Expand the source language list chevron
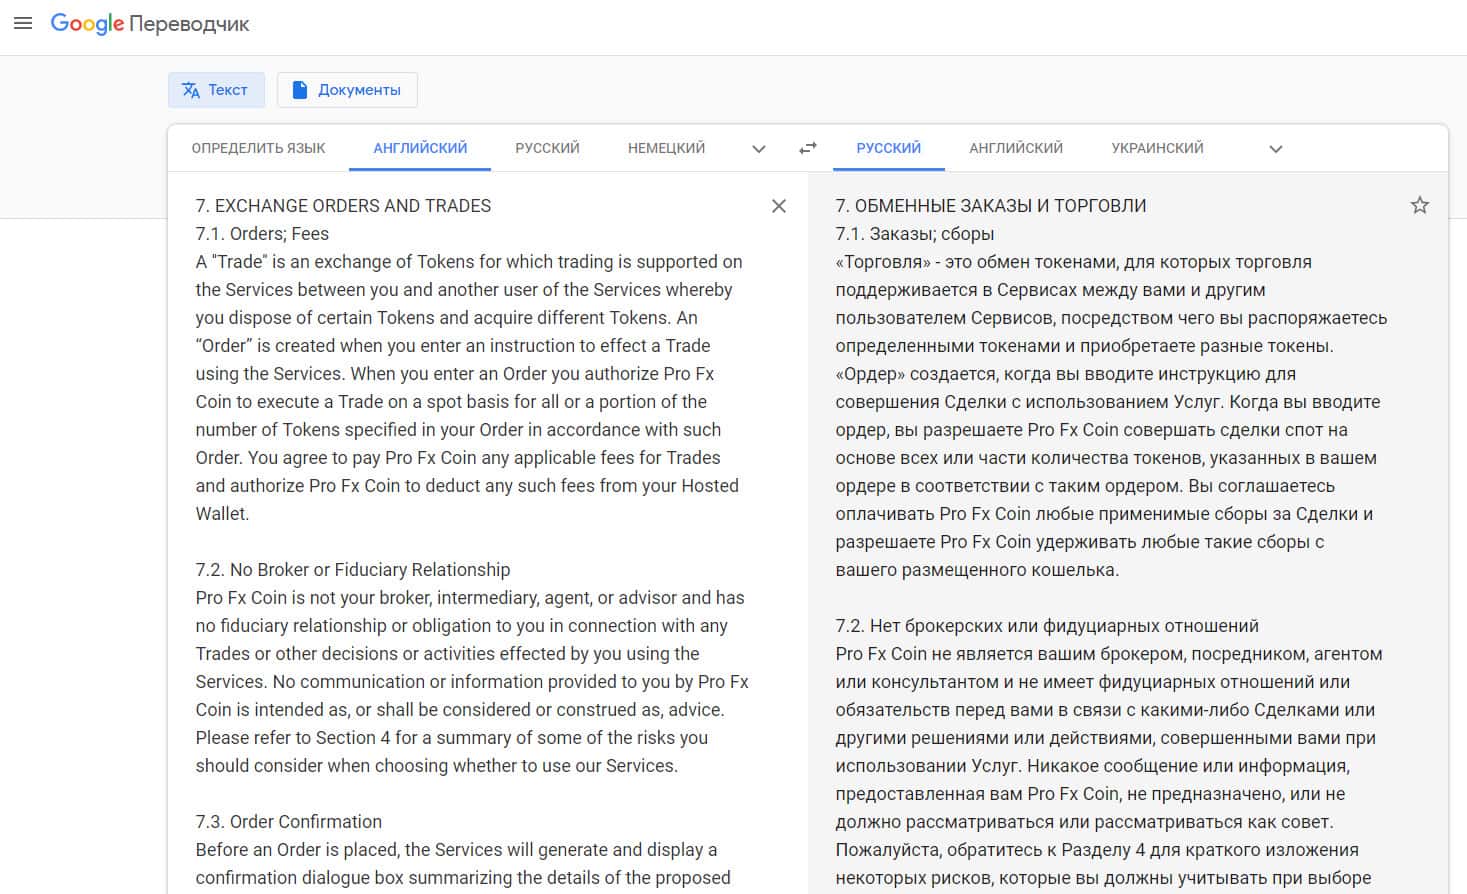 759,149
